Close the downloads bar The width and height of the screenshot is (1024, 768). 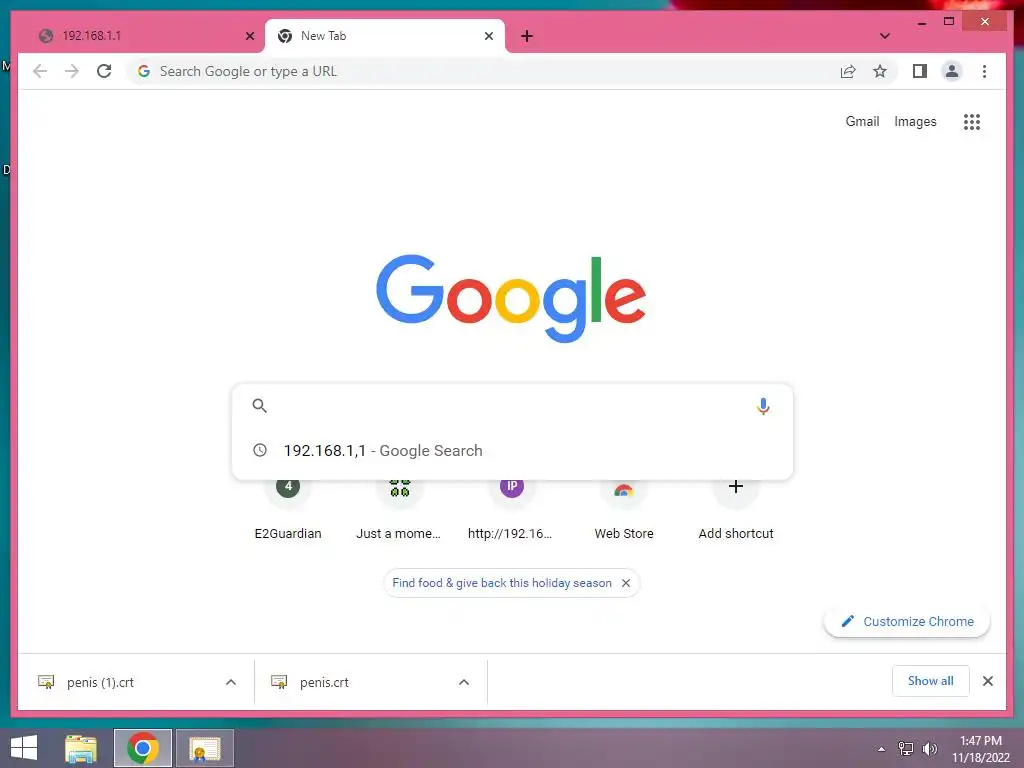987,681
